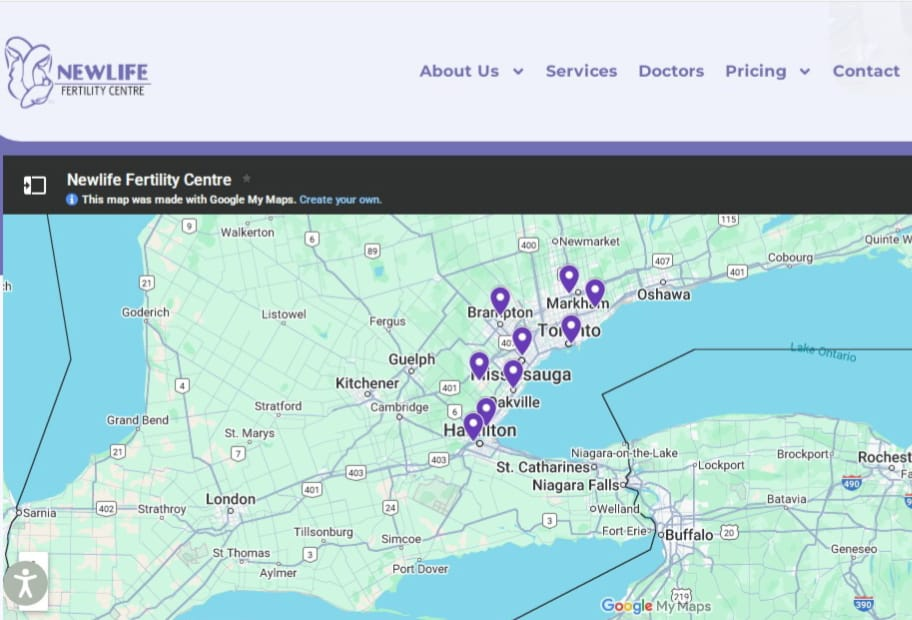Follow the 'Create your own' link
Screen dimensions: 912x620
[x=340, y=199]
